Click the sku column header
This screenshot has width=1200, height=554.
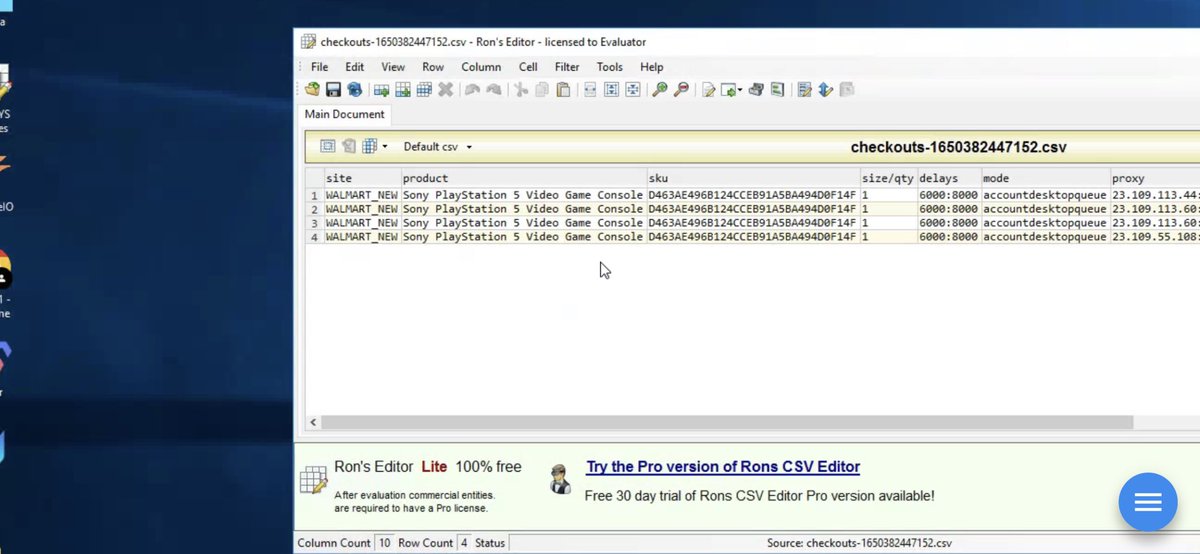pos(753,178)
